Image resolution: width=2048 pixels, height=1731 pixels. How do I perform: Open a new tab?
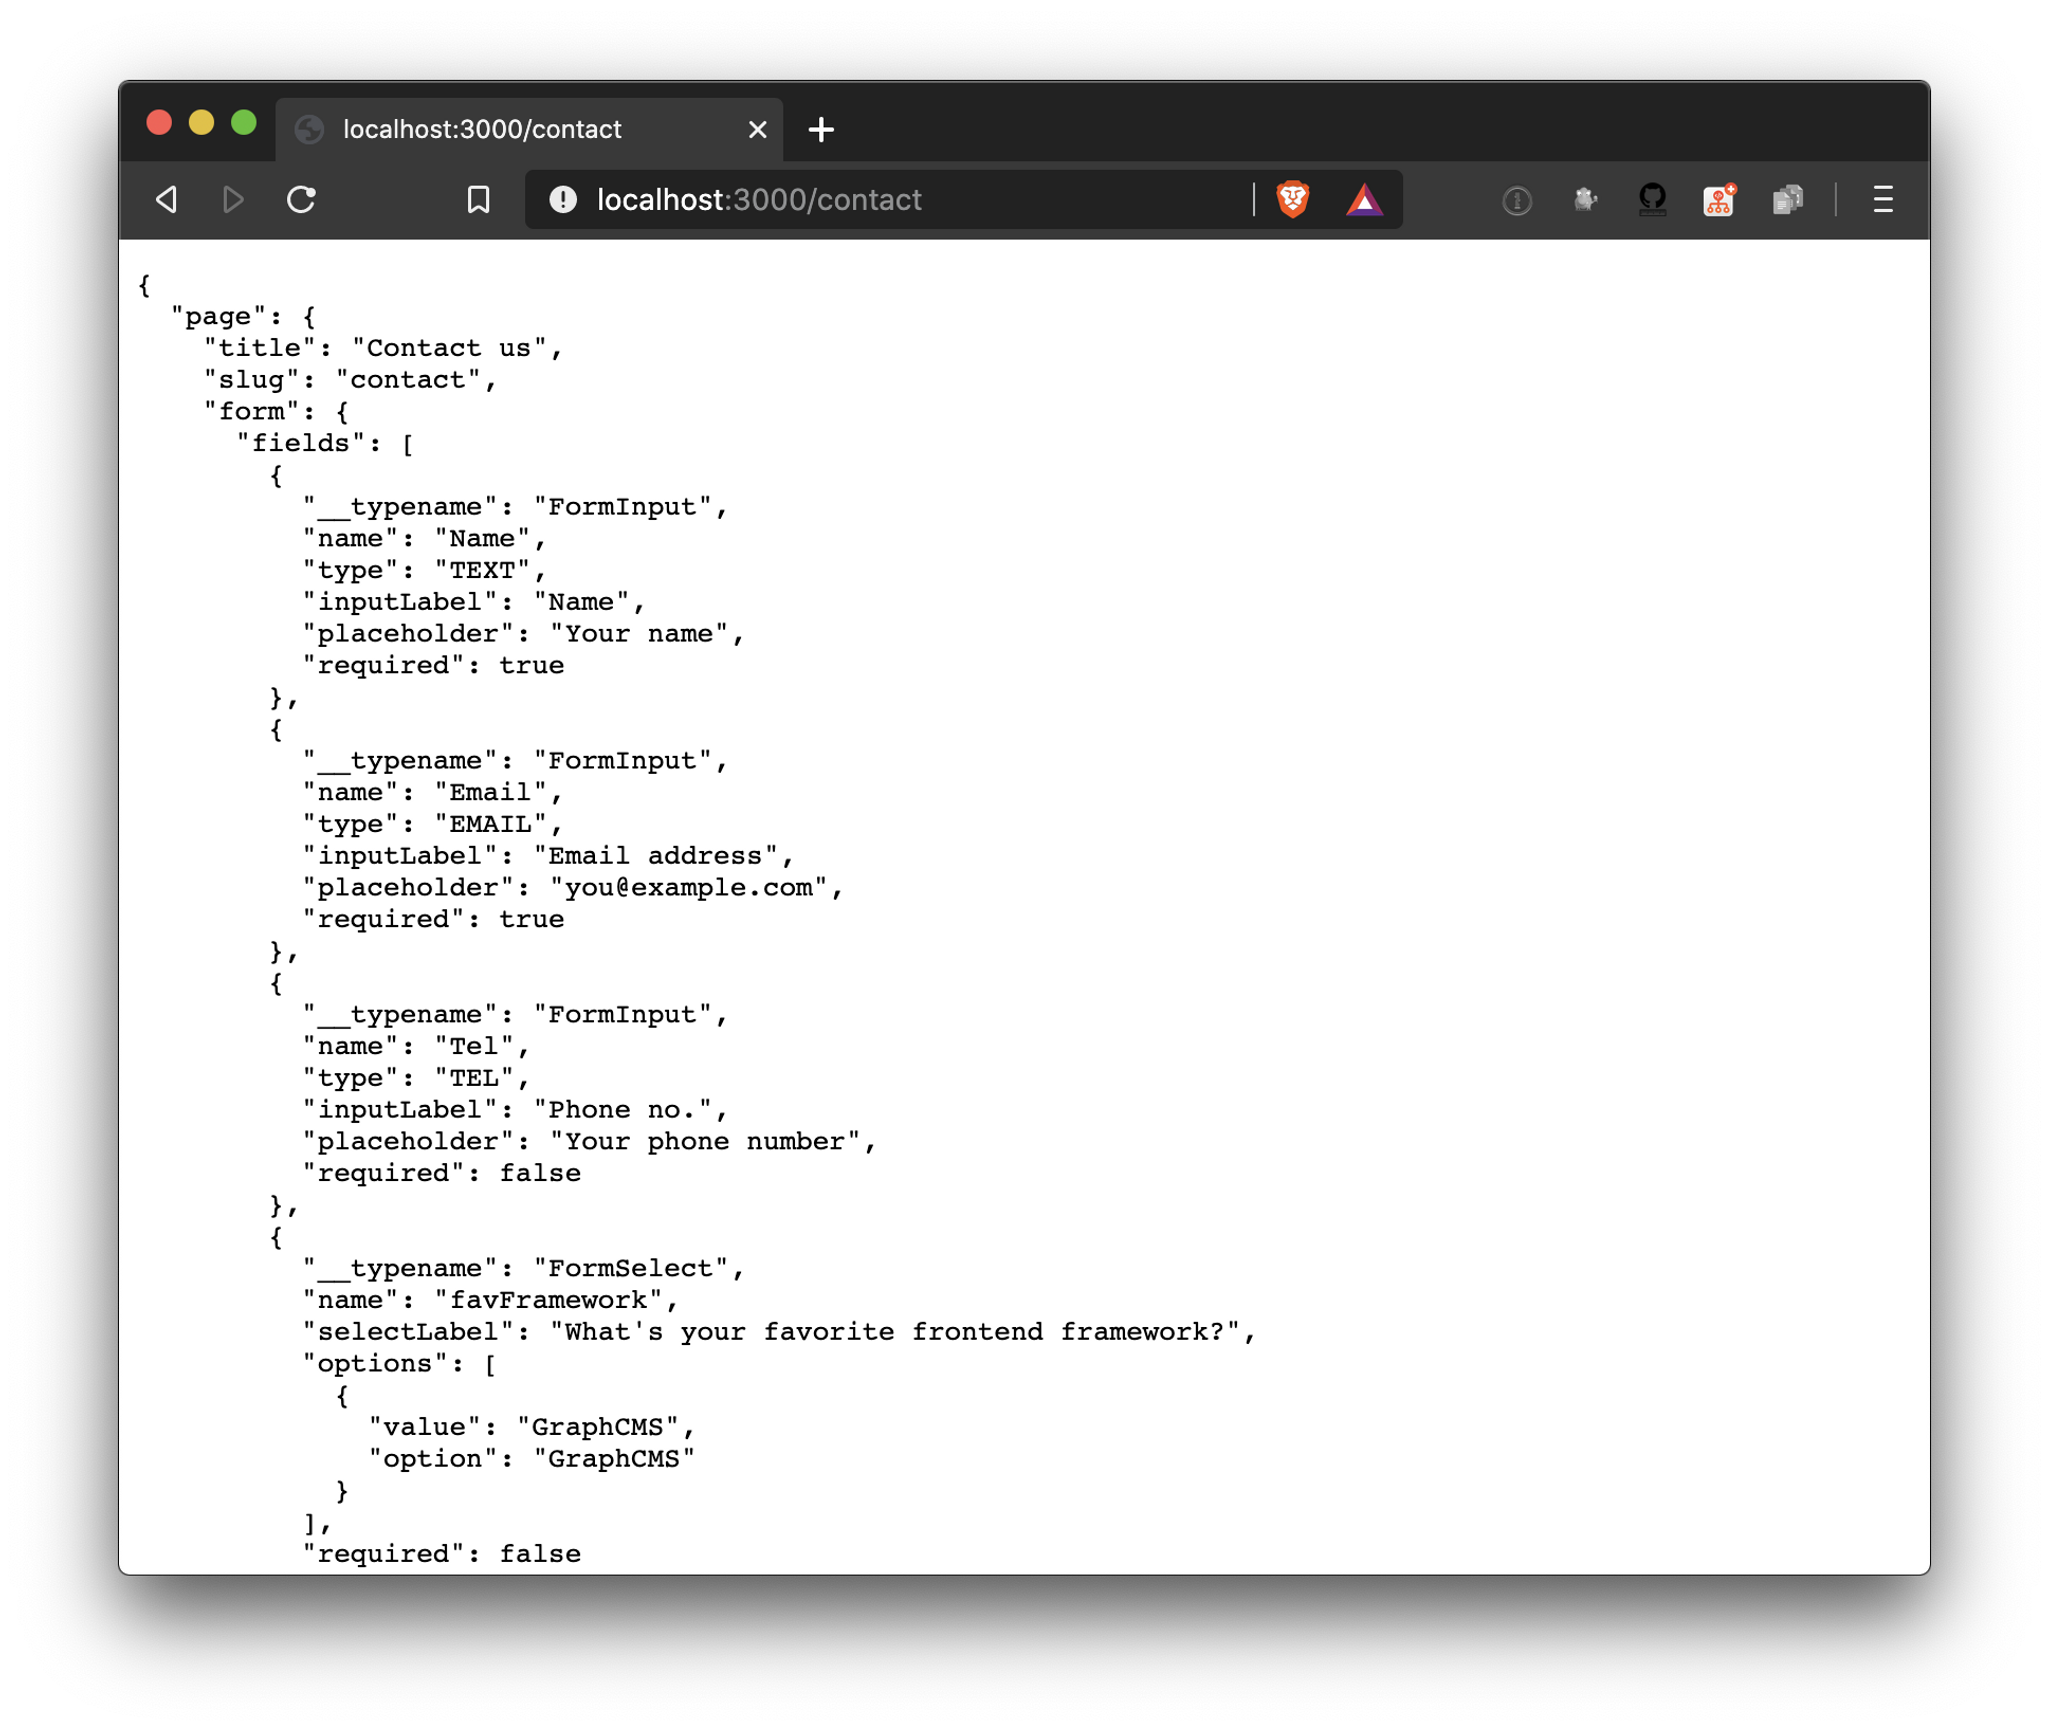822,128
